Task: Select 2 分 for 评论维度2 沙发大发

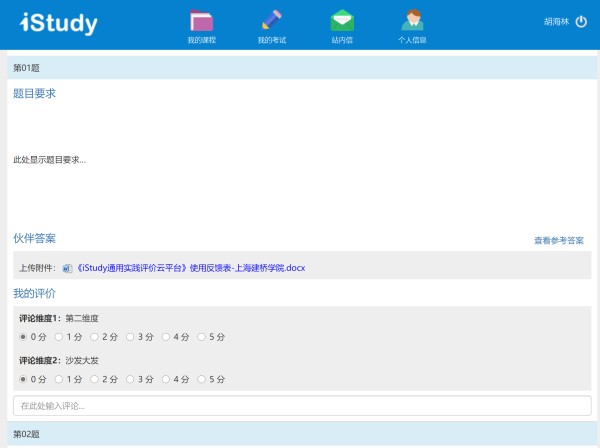Action: (x=95, y=379)
